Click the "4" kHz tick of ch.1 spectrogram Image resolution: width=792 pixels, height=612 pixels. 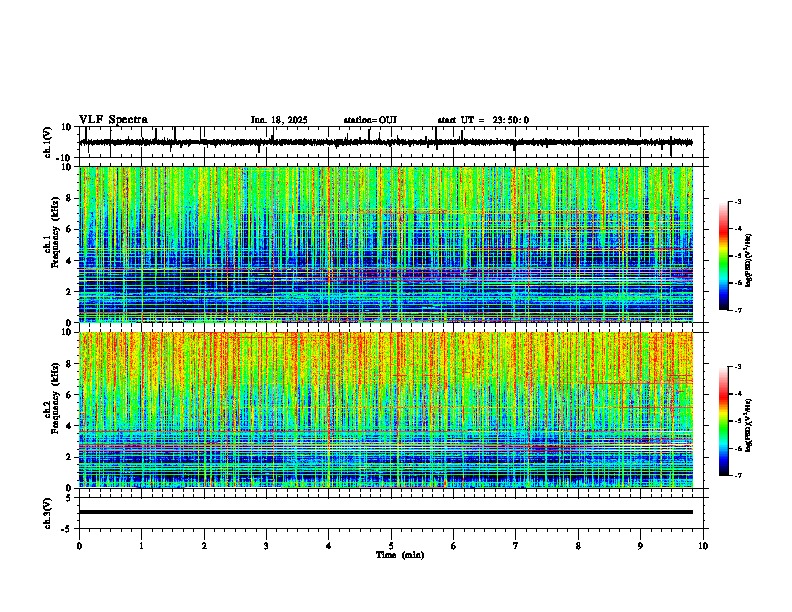[x=69, y=261]
